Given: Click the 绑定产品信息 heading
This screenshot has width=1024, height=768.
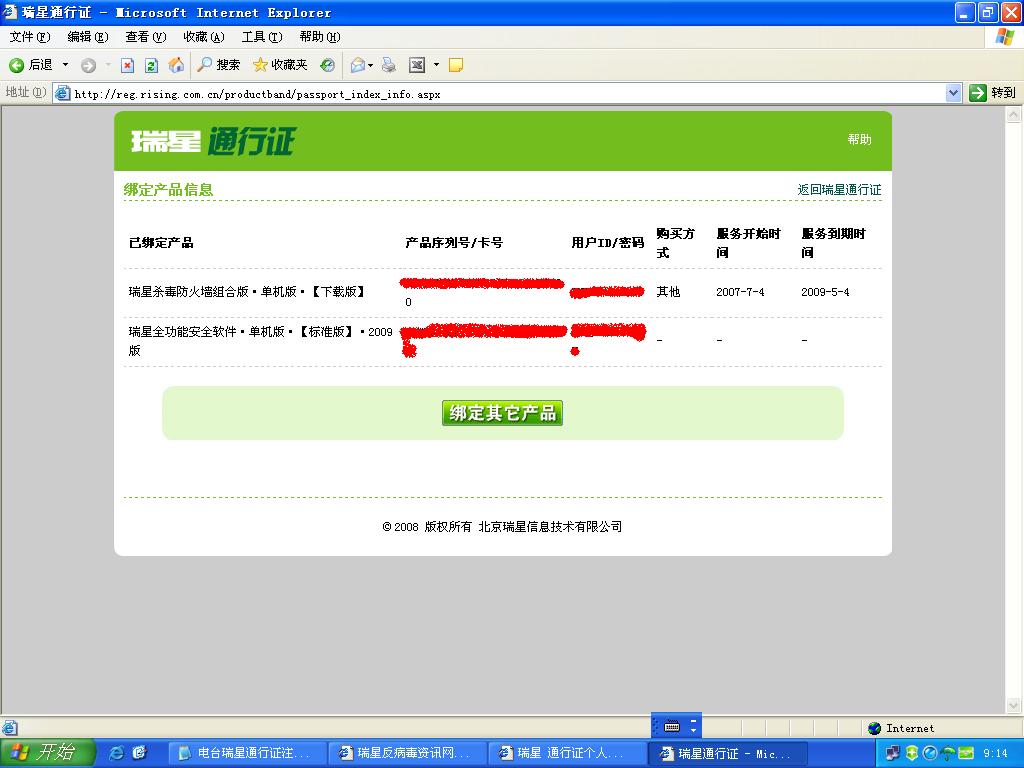Looking at the screenshot, I should coord(168,189).
